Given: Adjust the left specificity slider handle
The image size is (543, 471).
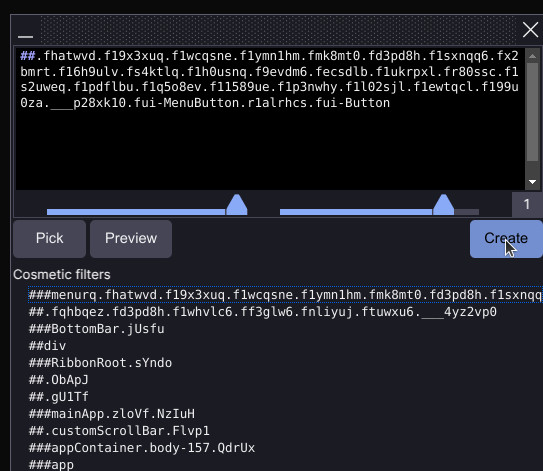Looking at the screenshot, I should (237, 205).
